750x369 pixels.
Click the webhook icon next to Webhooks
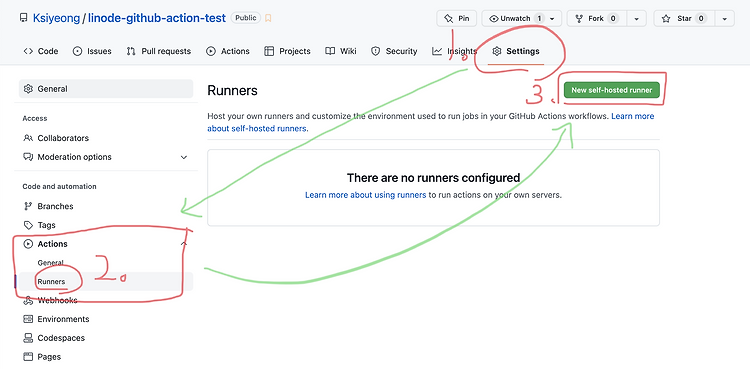28,301
